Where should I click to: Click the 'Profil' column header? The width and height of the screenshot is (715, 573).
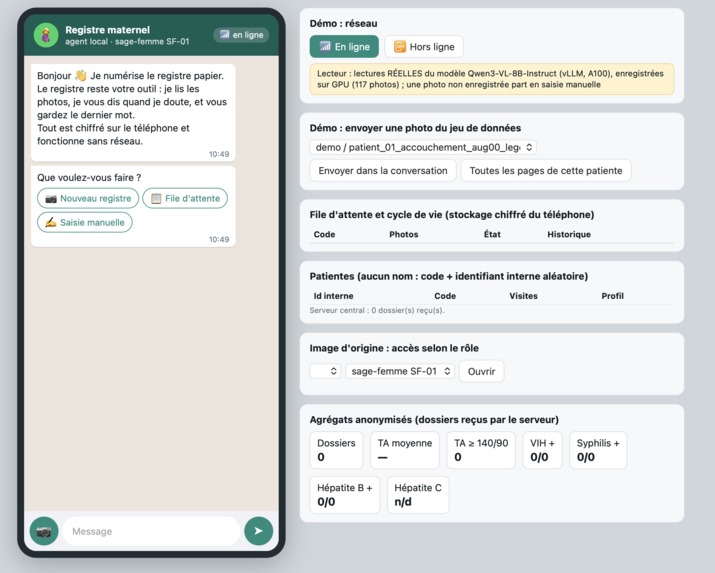pos(612,296)
